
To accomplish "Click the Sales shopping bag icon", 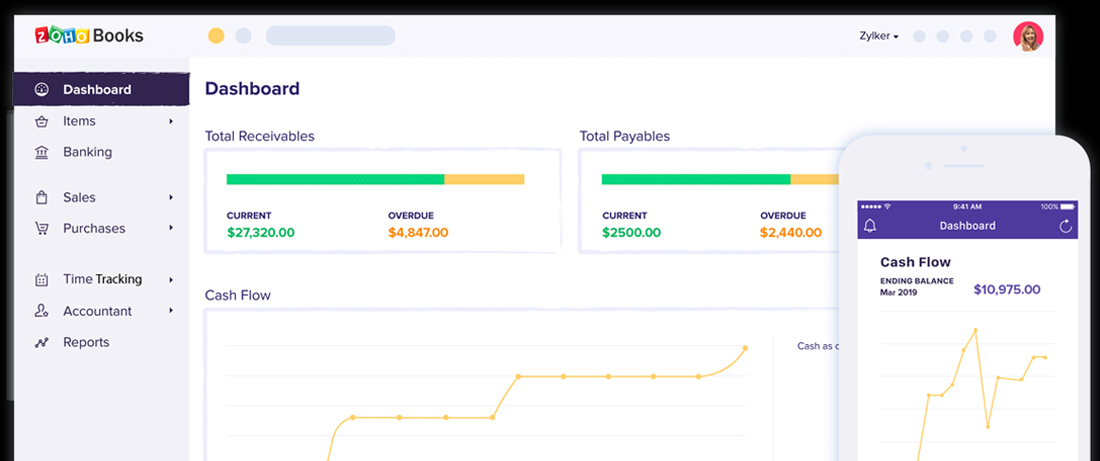I will pos(41,198).
